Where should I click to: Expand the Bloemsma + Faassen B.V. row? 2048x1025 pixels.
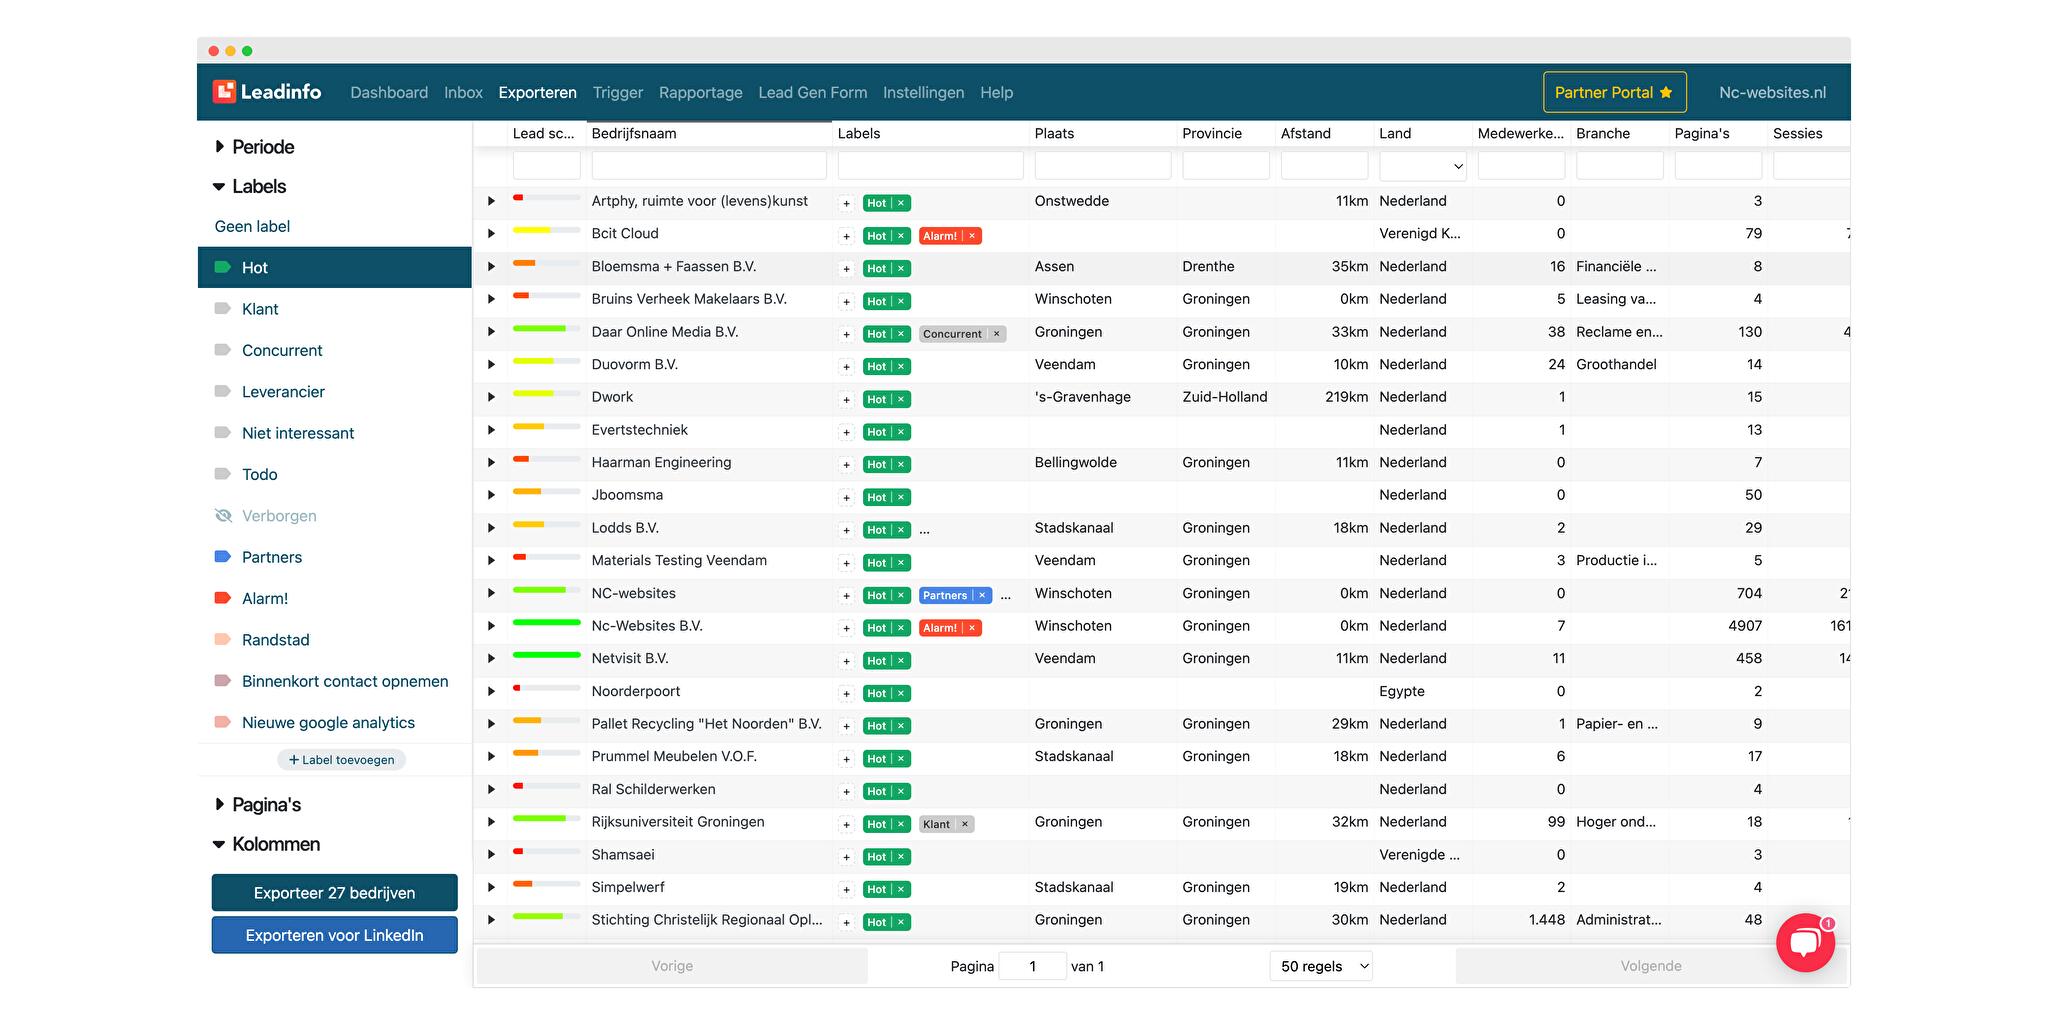pos(491,267)
